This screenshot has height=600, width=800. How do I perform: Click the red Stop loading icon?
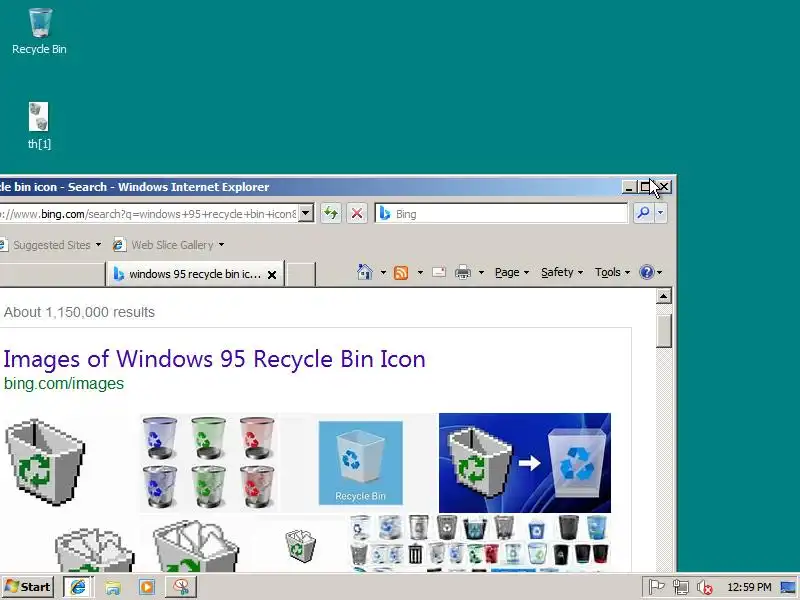[x=357, y=213]
